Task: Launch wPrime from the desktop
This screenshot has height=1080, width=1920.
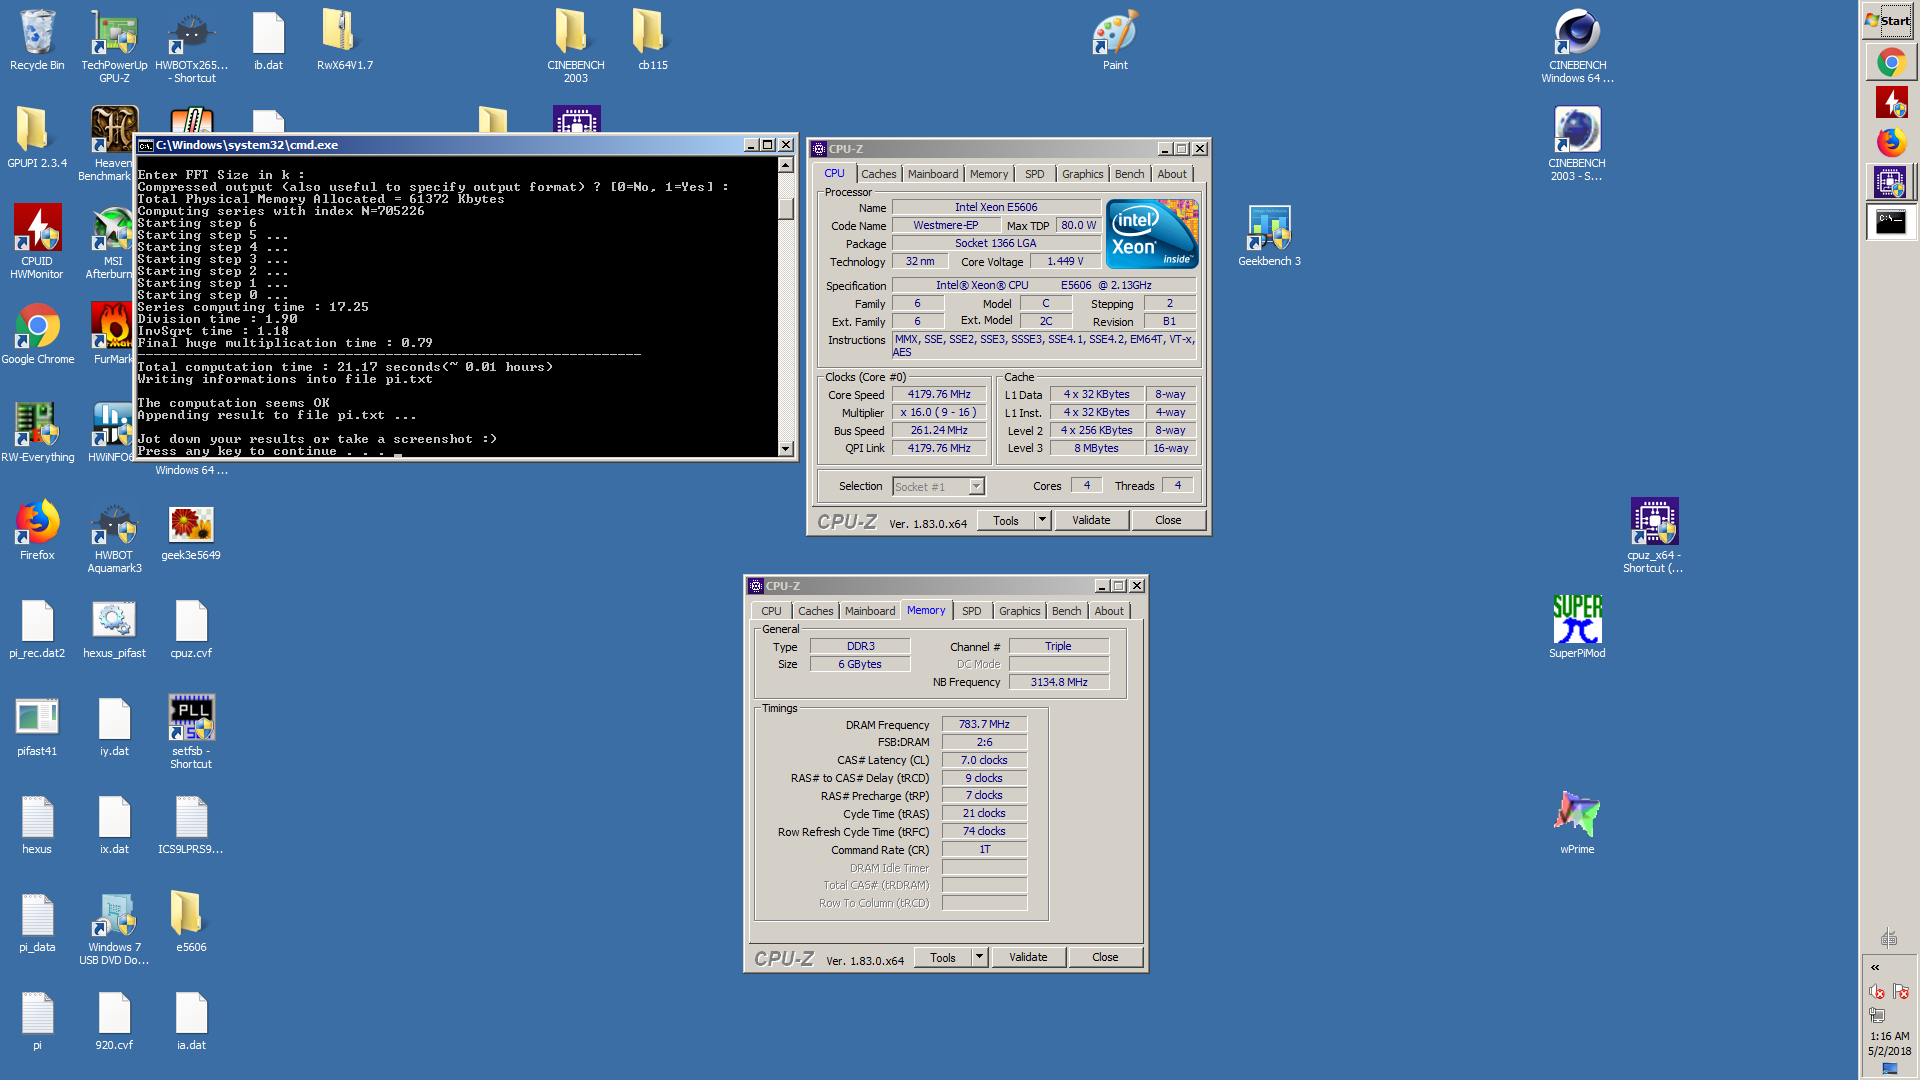Action: pos(1577,824)
